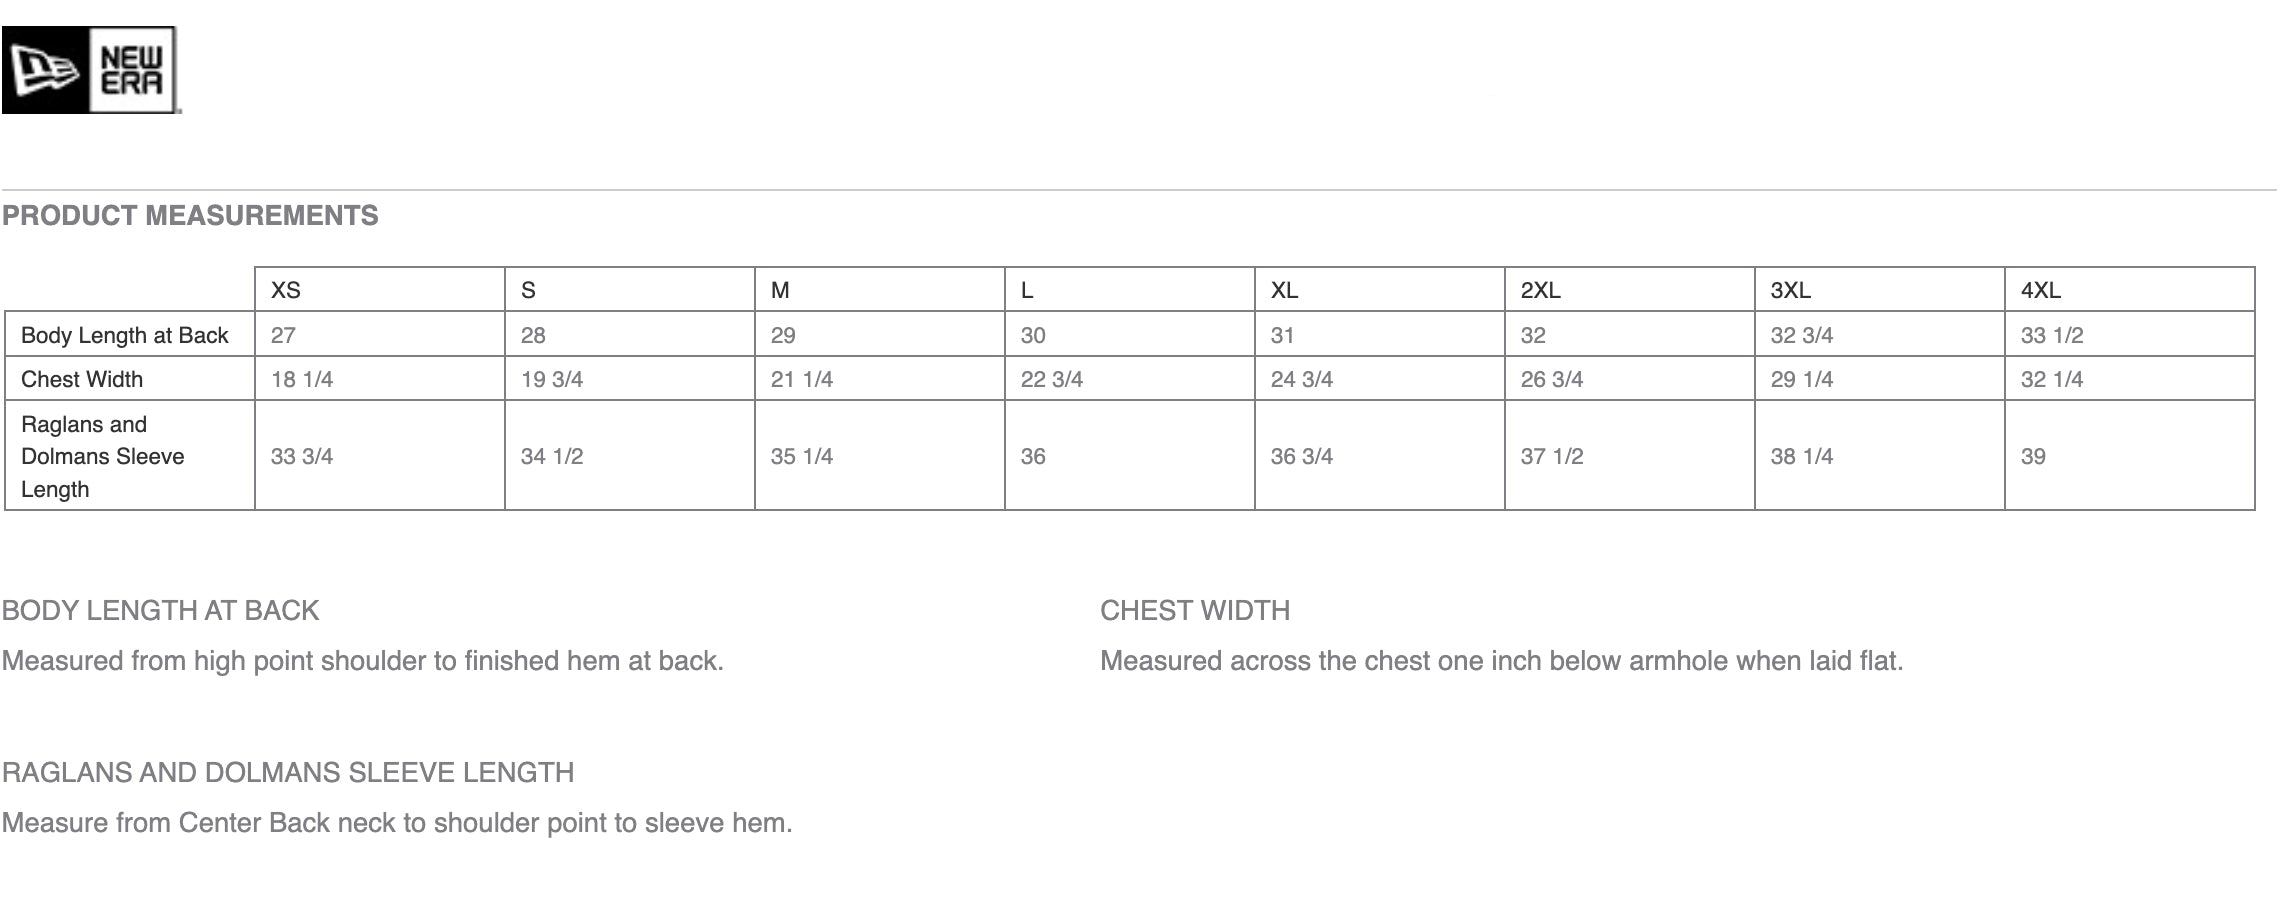This screenshot has height=900, width=2294.
Task: Select the XL chest width value 24 3/4
Action: point(1301,379)
